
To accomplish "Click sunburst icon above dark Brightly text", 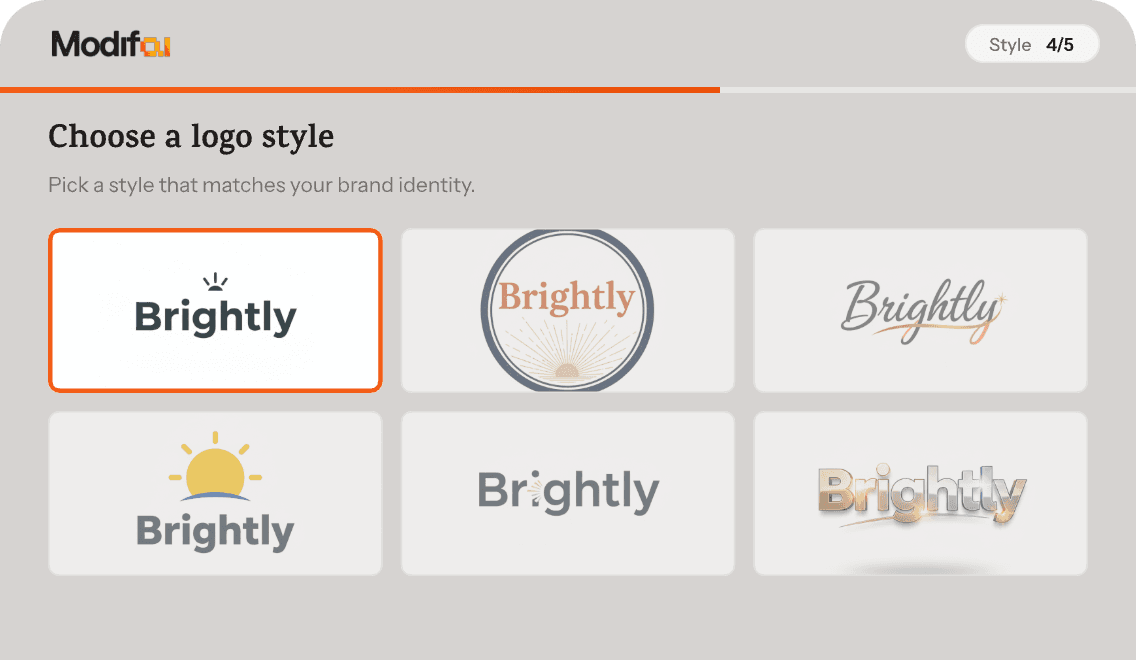I will pyautogui.click(x=216, y=282).
